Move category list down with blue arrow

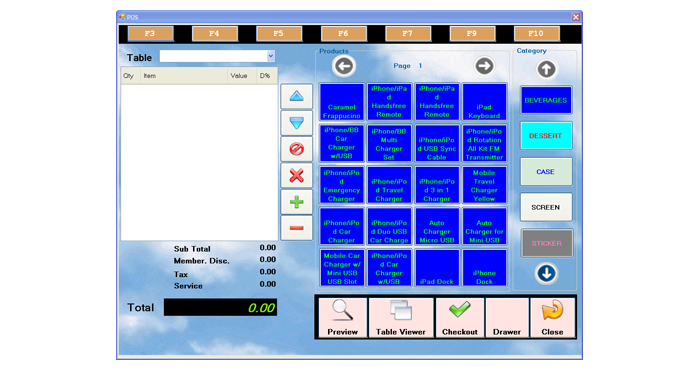pyautogui.click(x=546, y=273)
